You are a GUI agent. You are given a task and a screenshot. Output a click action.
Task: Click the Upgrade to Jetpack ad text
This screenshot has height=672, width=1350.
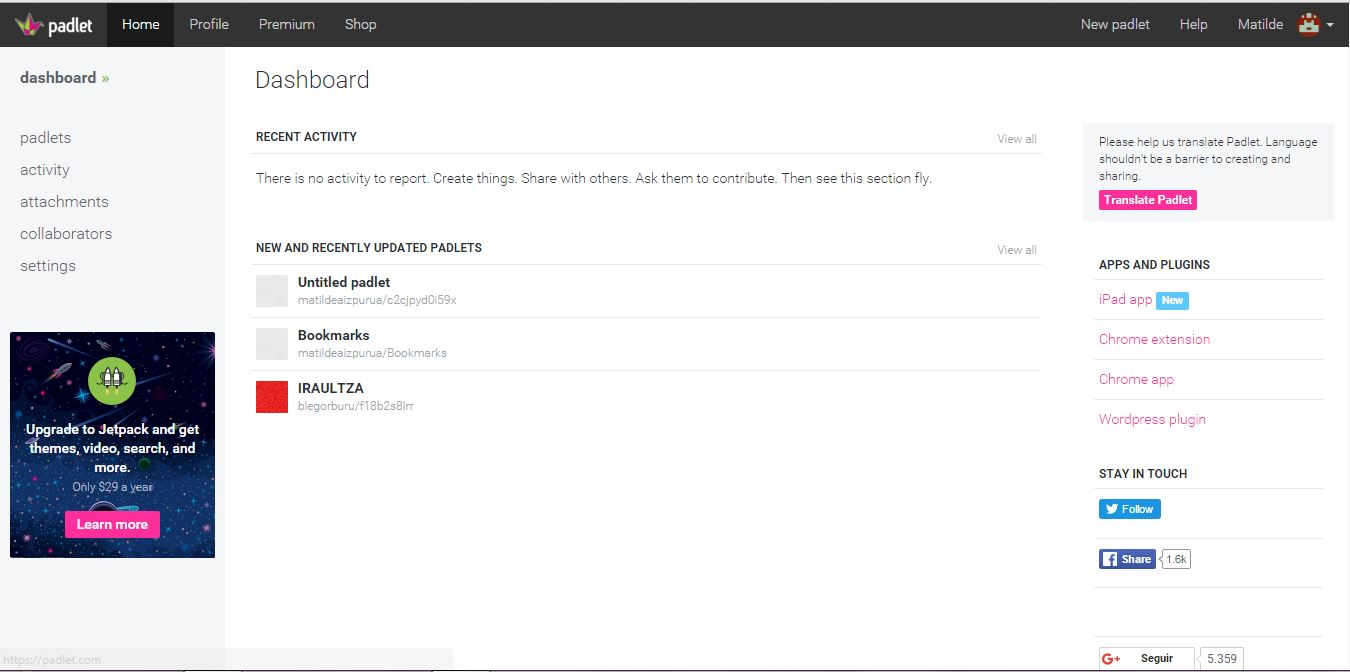pos(112,448)
